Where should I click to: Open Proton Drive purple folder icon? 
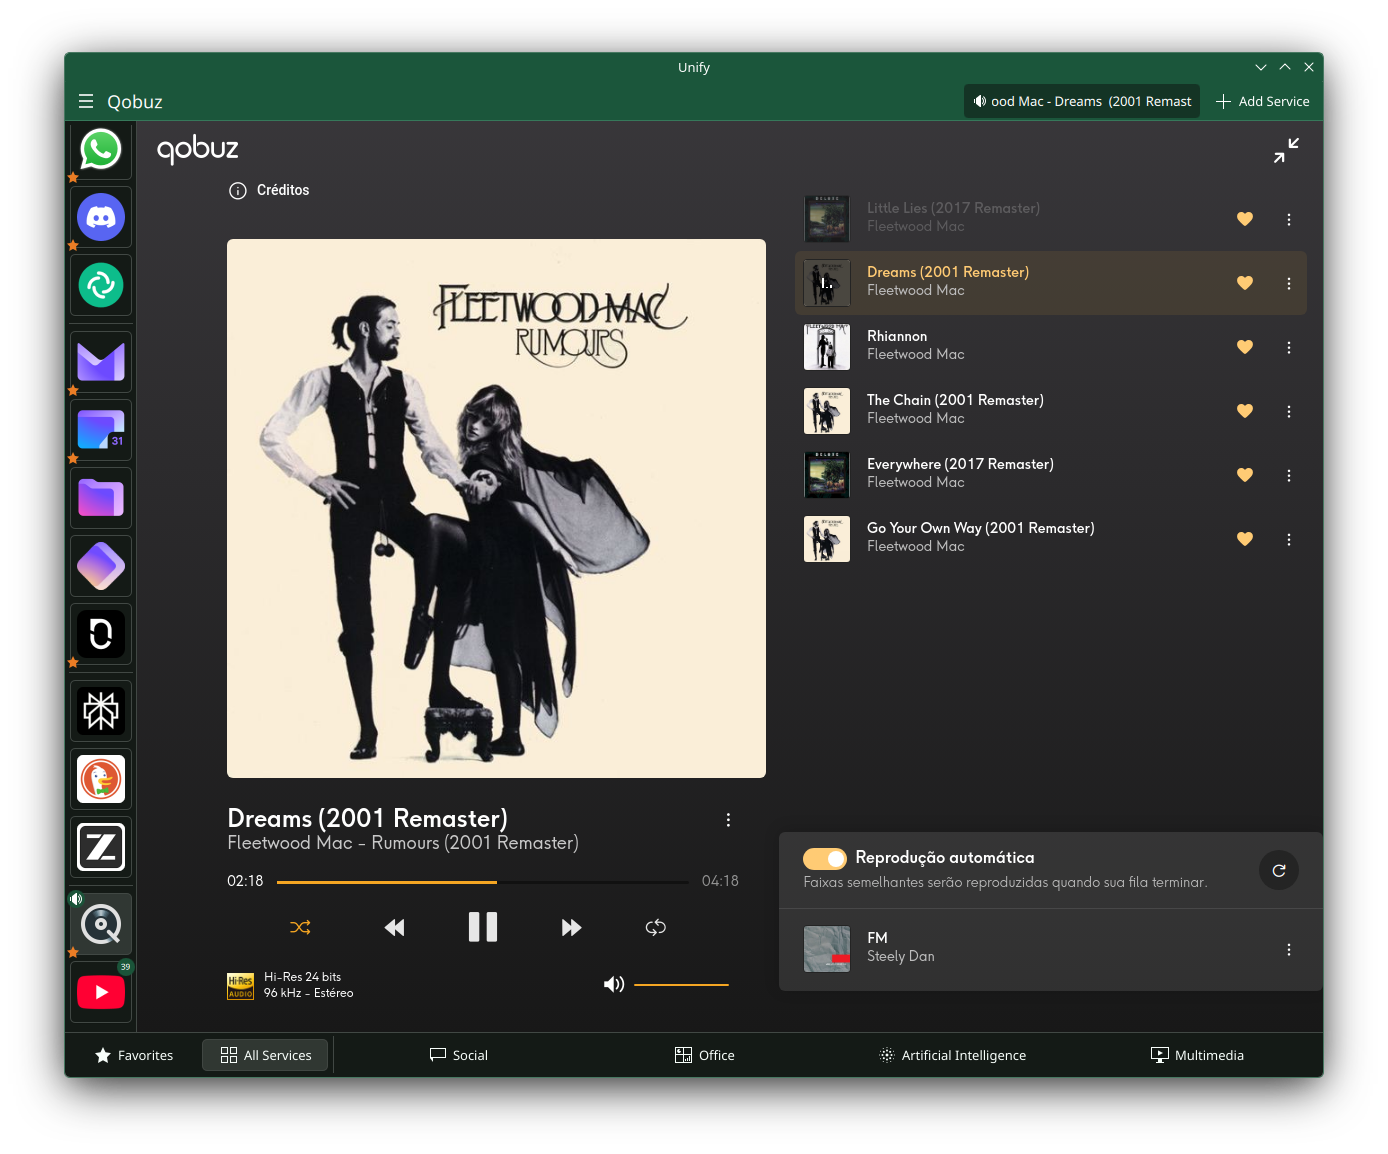101,498
